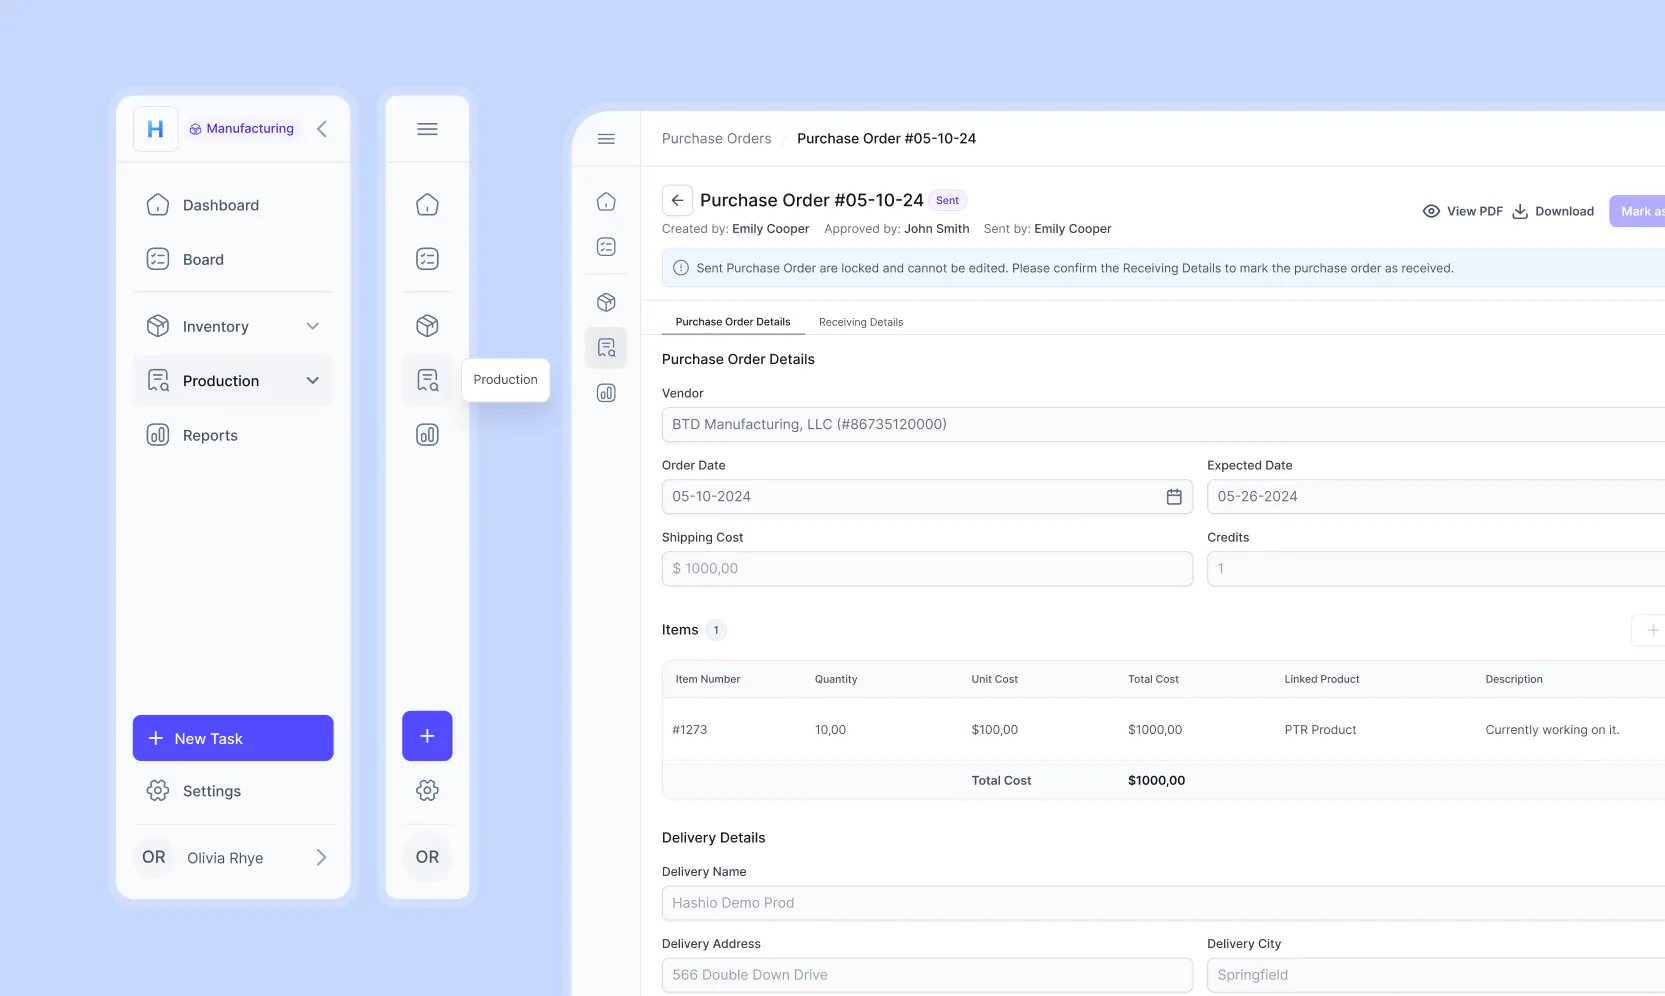The image size is (1665, 996).
Task: Go to the Purchase Orders breadcrumb
Action: coord(716,139)
